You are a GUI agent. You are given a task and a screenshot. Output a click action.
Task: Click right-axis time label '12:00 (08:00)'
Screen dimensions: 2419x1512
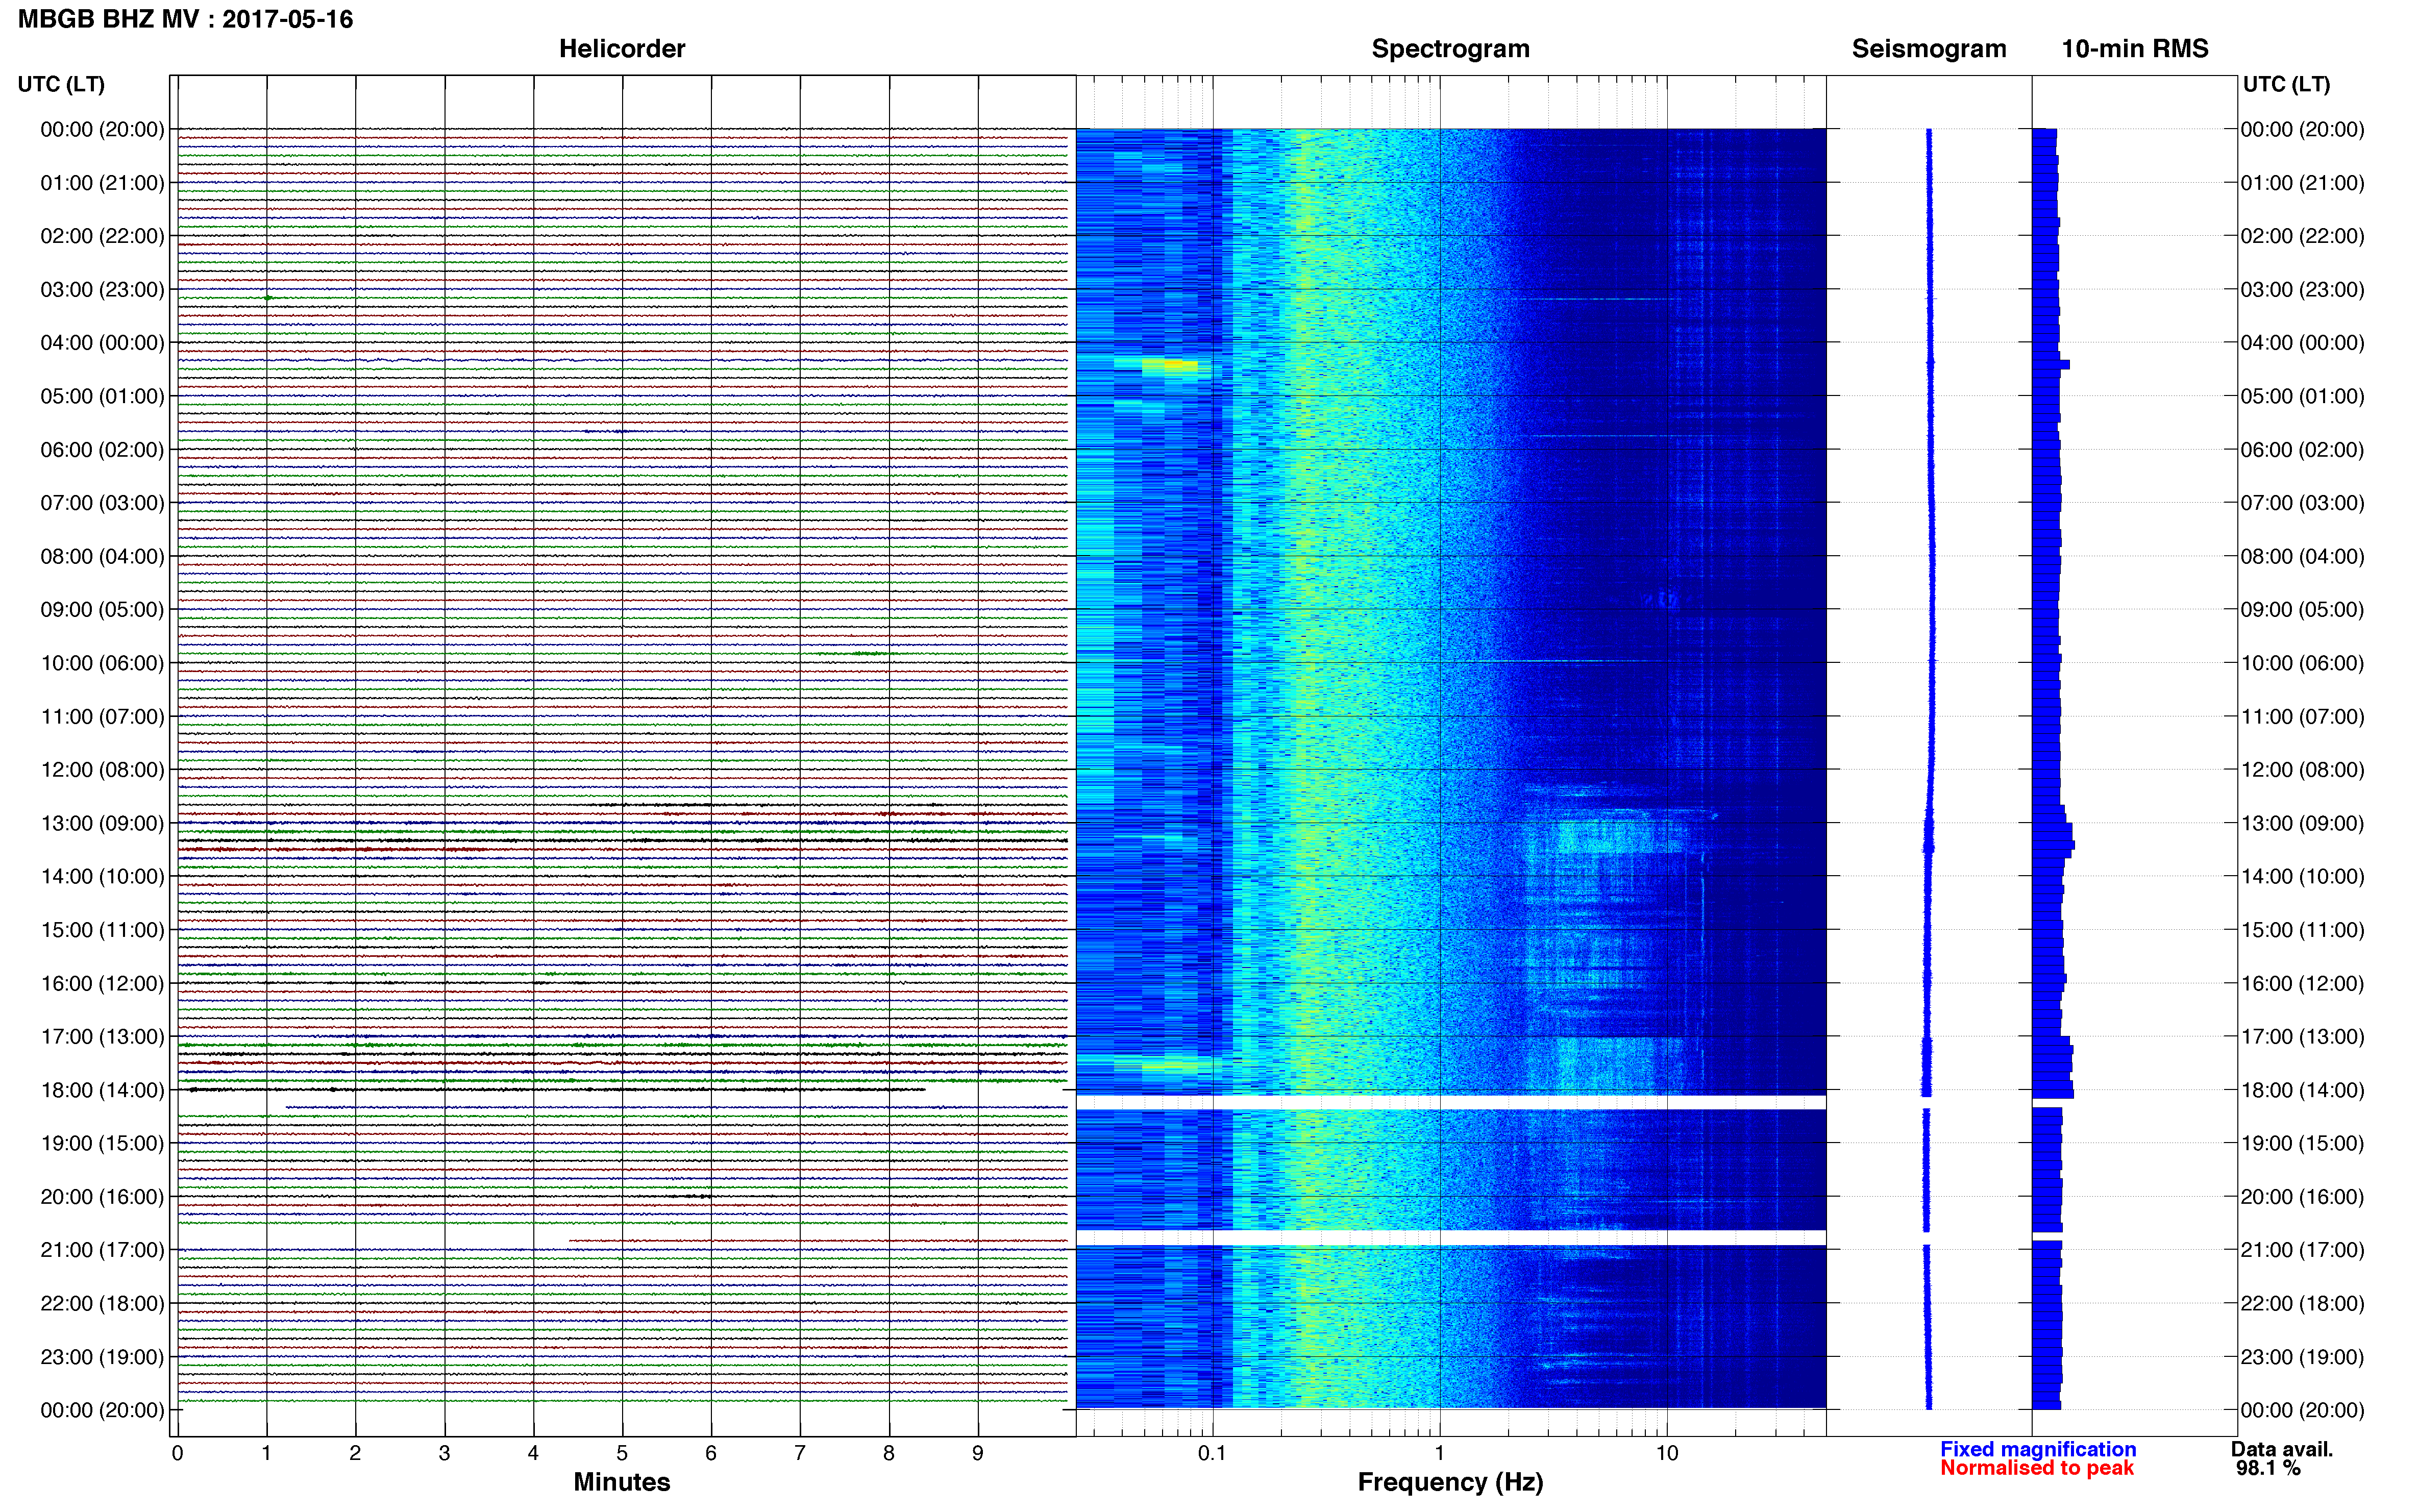click(x=2302, y=770)
